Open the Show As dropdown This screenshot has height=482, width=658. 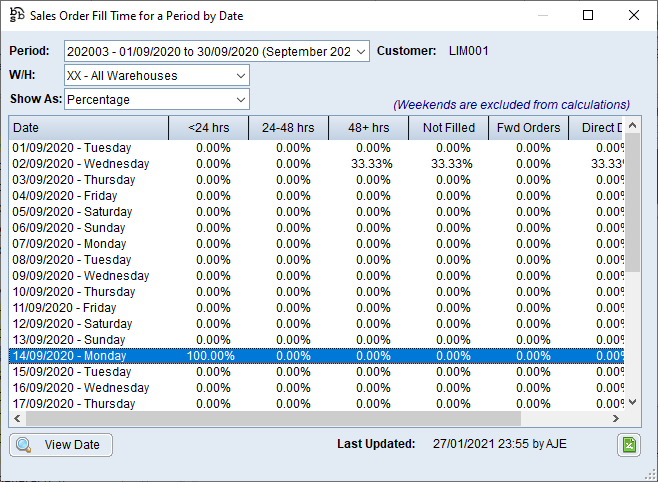coord(241,99)
